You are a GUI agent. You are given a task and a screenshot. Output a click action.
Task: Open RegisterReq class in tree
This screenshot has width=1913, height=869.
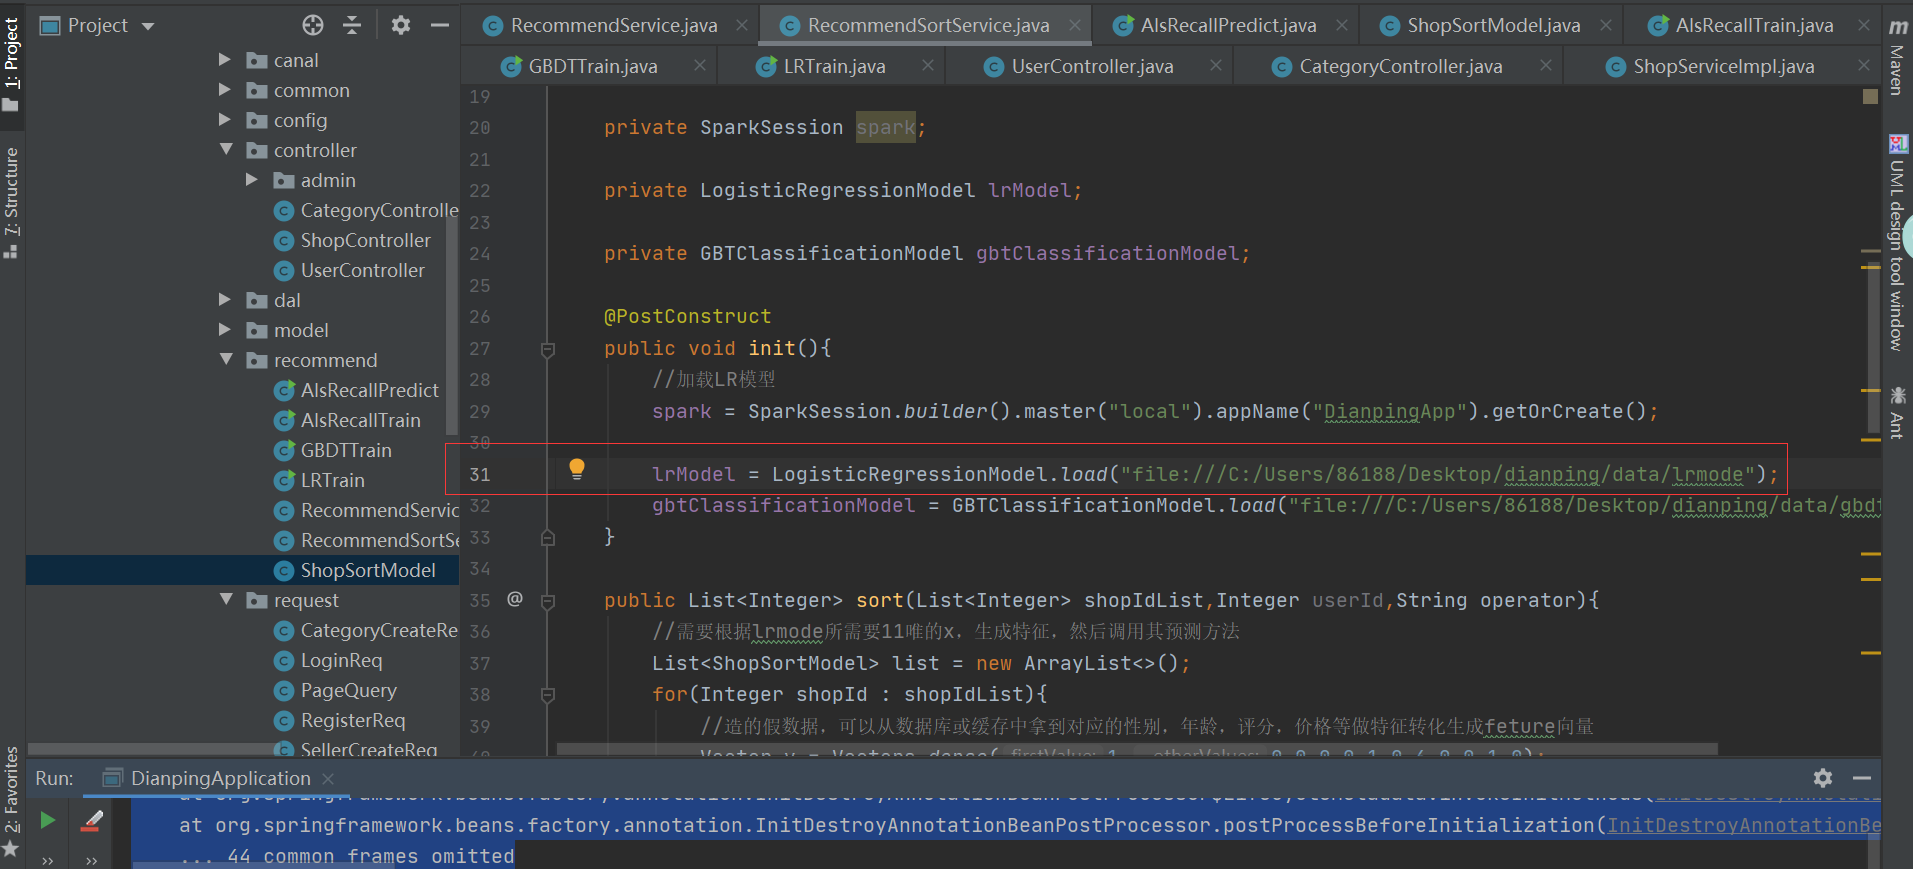point(352,720)
